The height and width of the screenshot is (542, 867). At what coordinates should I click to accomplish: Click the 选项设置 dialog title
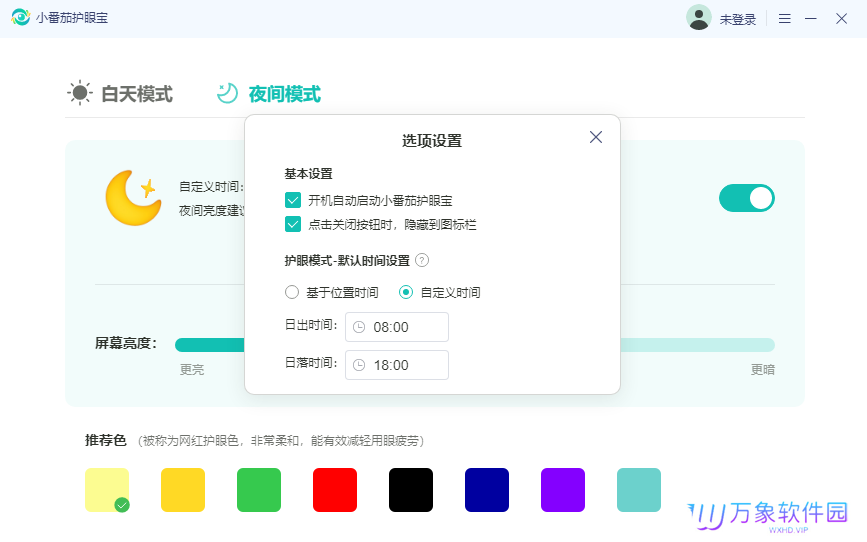point(432,140)
